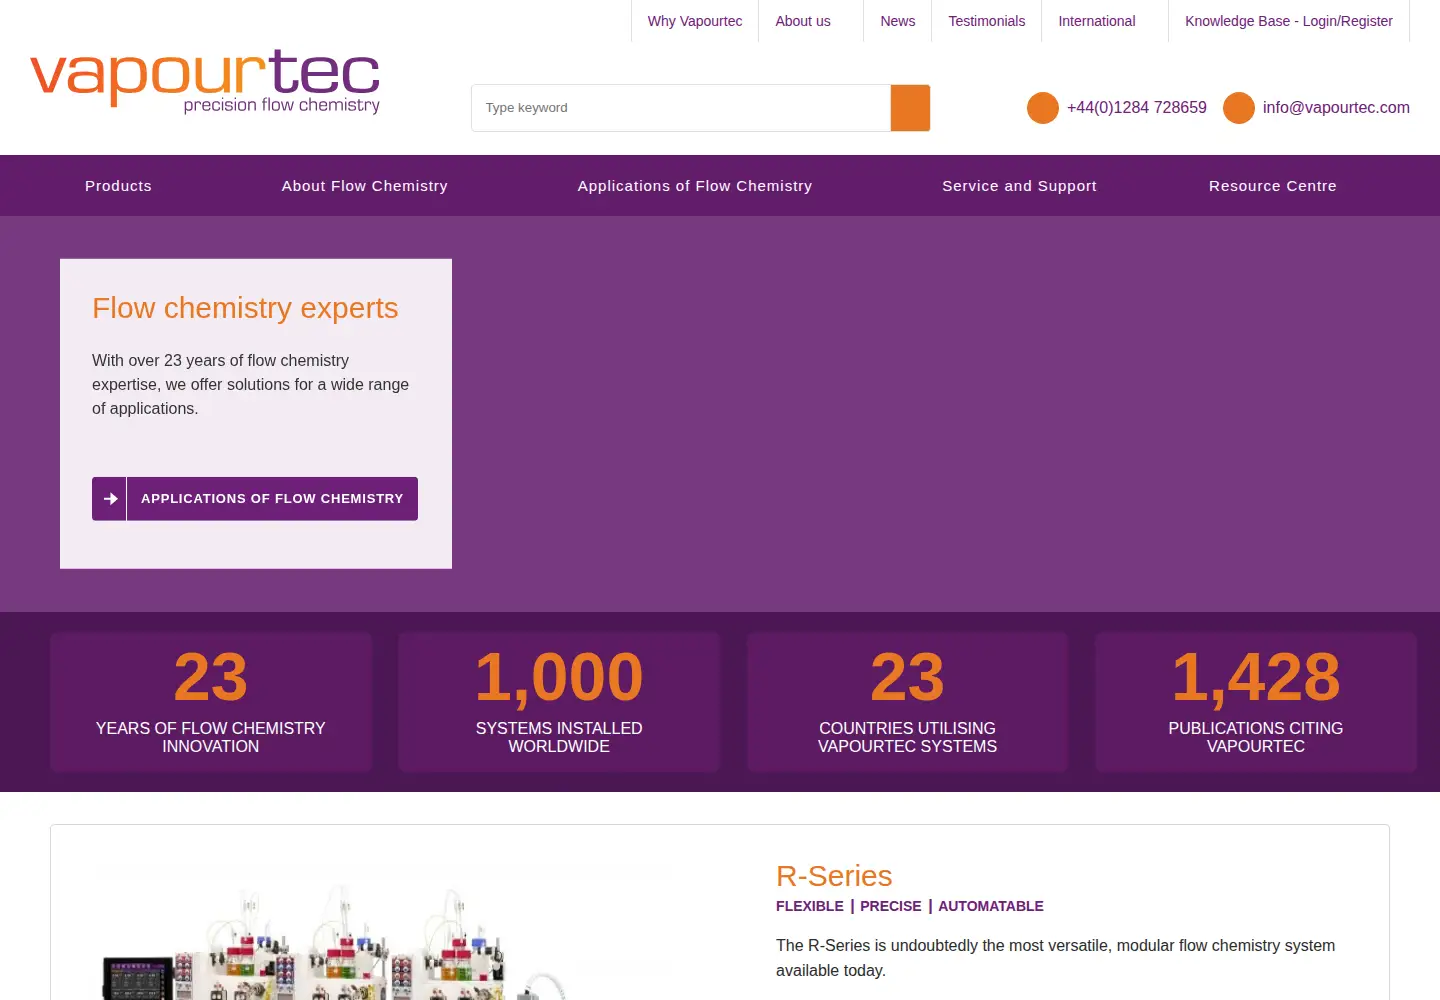Click the Vapourtec logo
1440x1000 pixels.
[x=206, y=81]
